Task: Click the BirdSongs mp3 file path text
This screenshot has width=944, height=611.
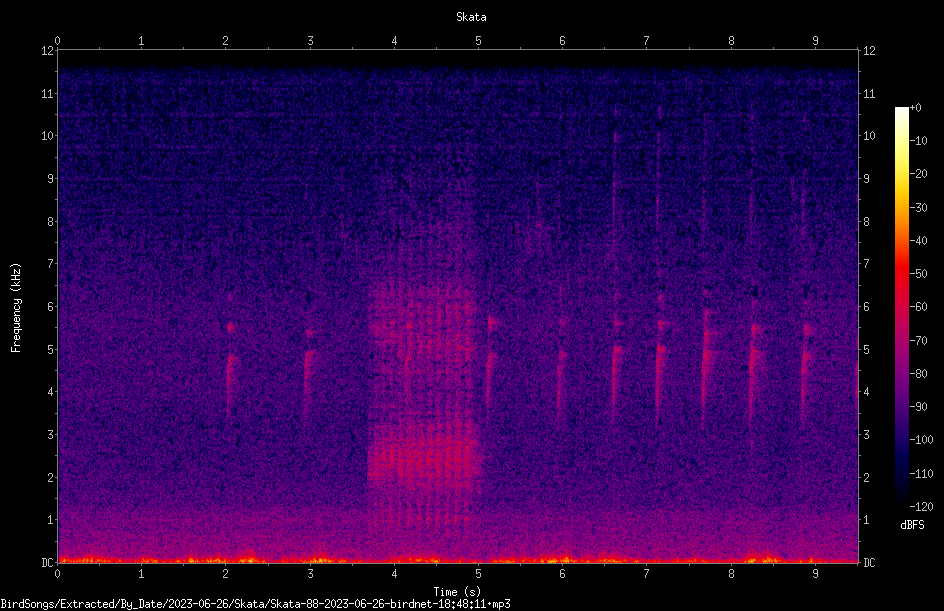Action: point(255,604)
